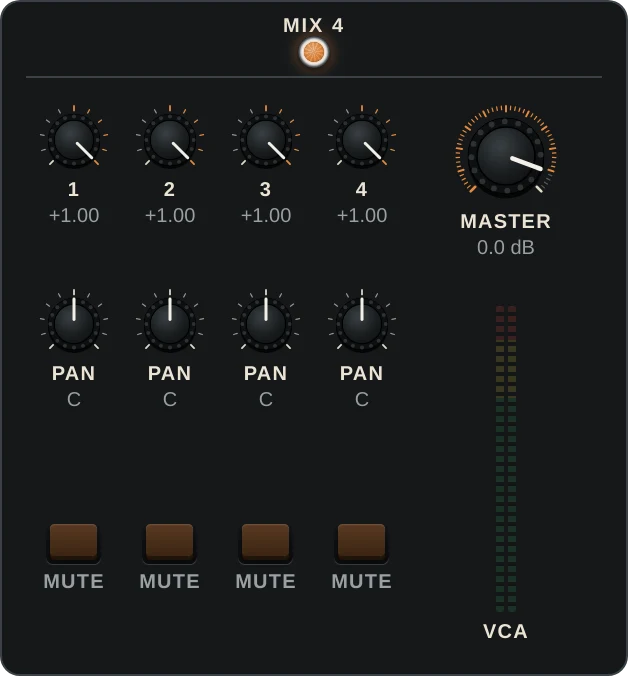Click the channel 3 level knob
Viewport: 628px width, 676px height.
(x=266, y=140)
